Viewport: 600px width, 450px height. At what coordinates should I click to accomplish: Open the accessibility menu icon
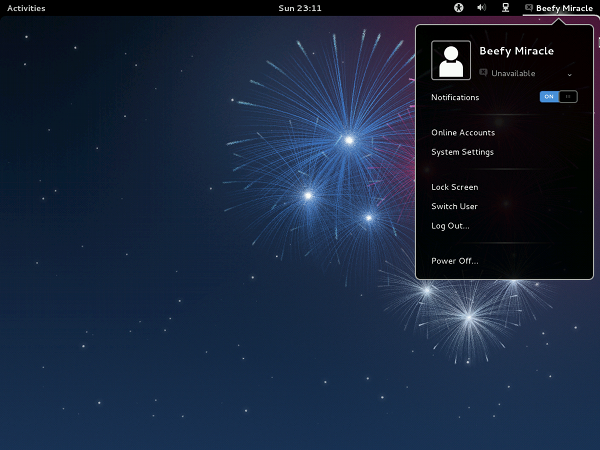tap(458, 8)
